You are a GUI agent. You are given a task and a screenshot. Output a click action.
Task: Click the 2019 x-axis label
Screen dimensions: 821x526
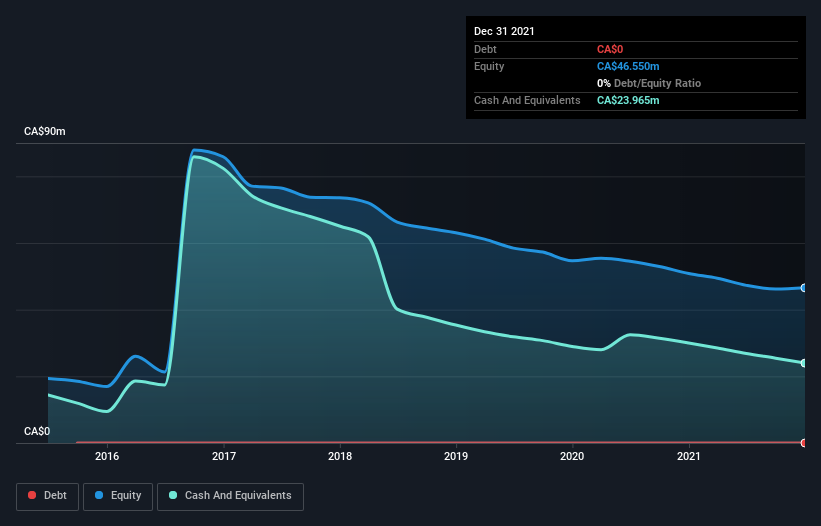tap(456, 456)
